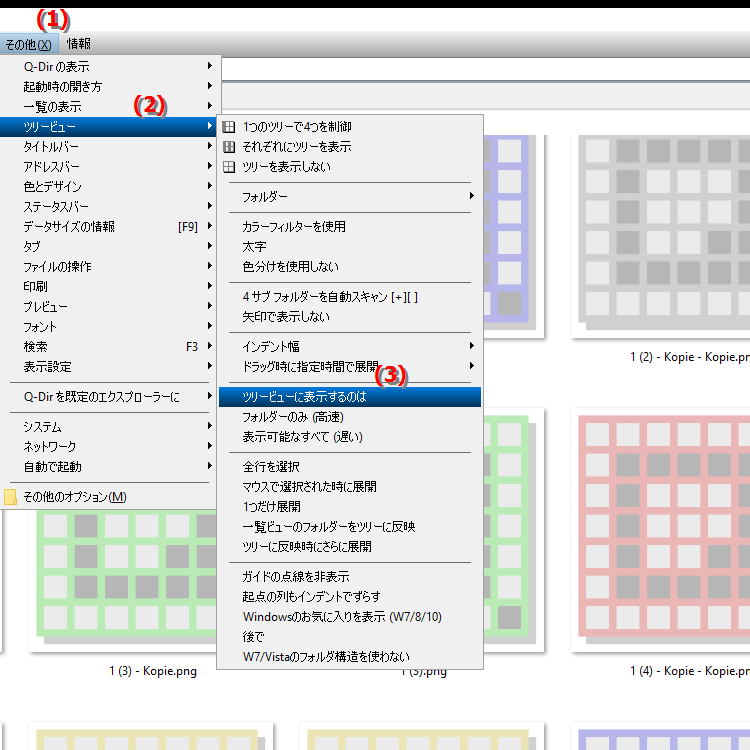
Task: Toggle ガイドの点線を非表示
Action: coord(350,577)
